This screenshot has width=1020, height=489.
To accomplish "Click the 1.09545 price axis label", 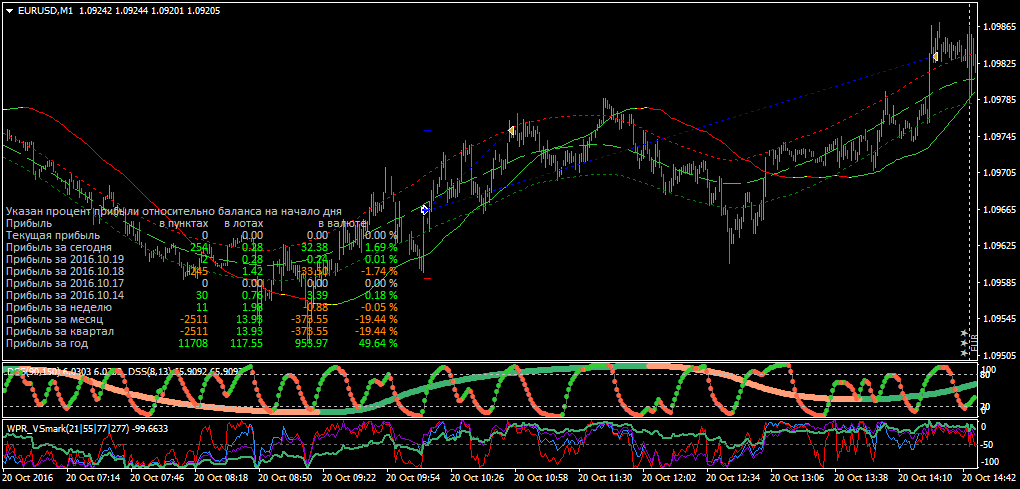I will [999, 319].
